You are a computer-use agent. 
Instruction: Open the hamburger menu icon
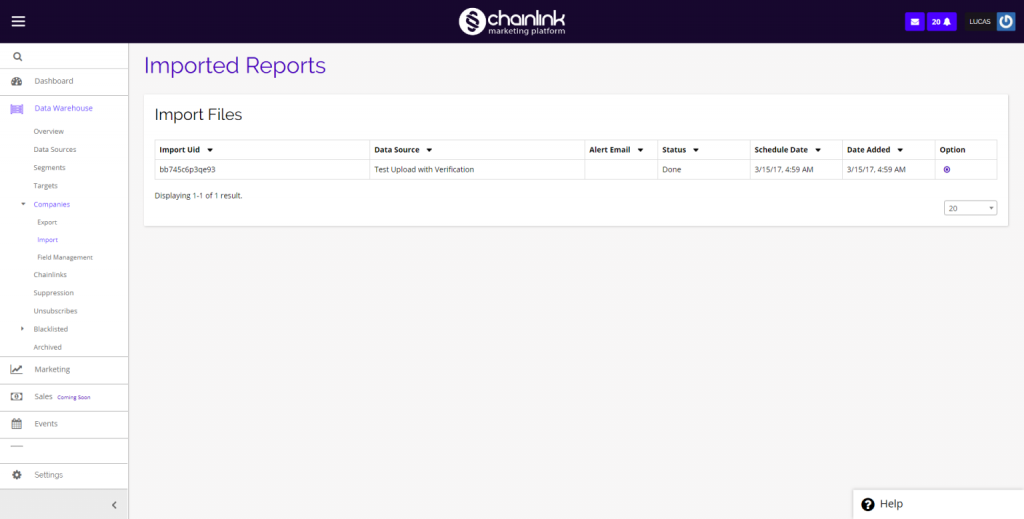(x=18, y=22)
